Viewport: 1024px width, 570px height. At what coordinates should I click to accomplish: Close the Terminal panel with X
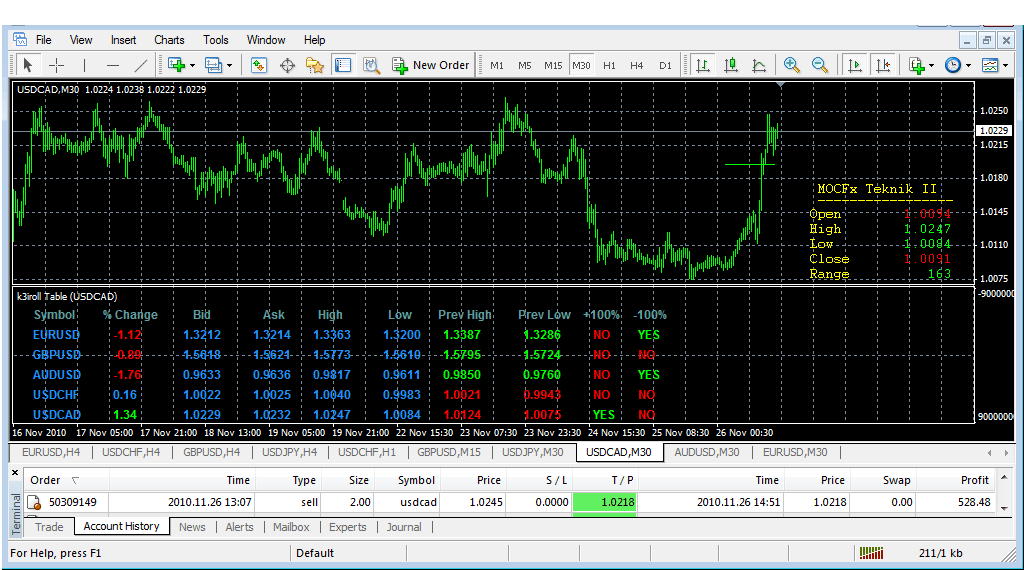pos(15,472)
